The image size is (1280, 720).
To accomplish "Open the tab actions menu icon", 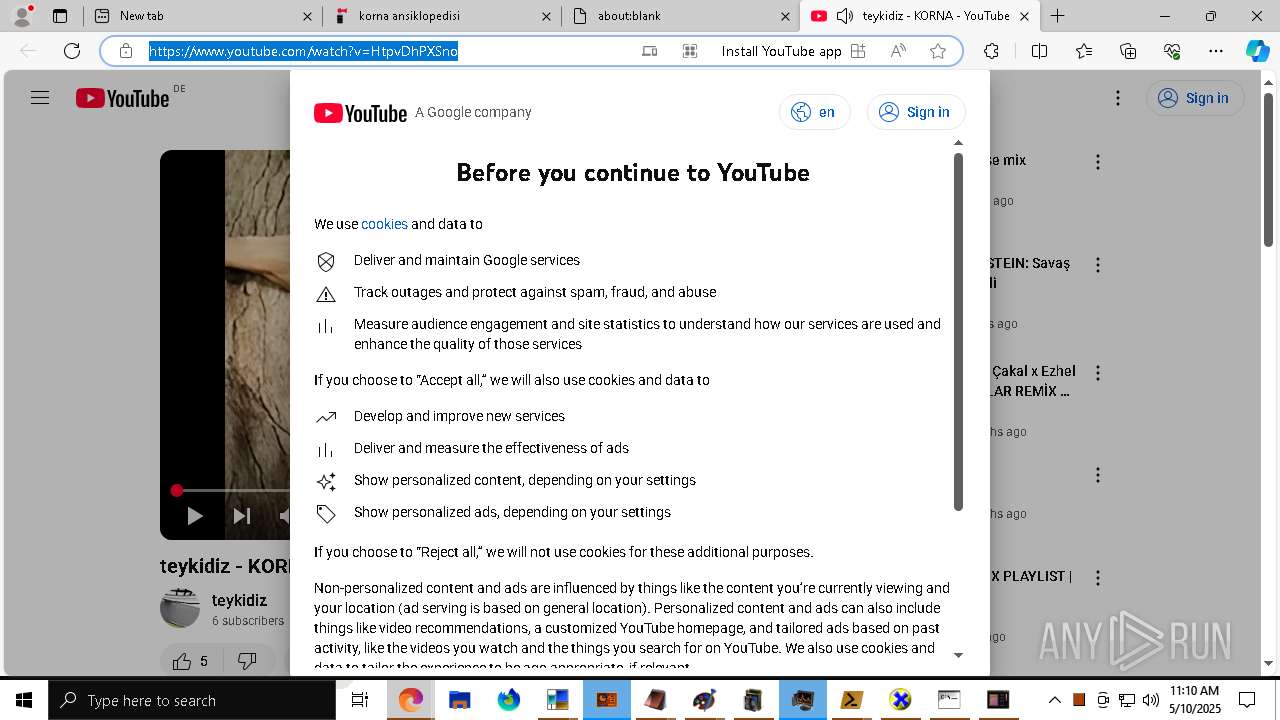I will tap(60, 16).
